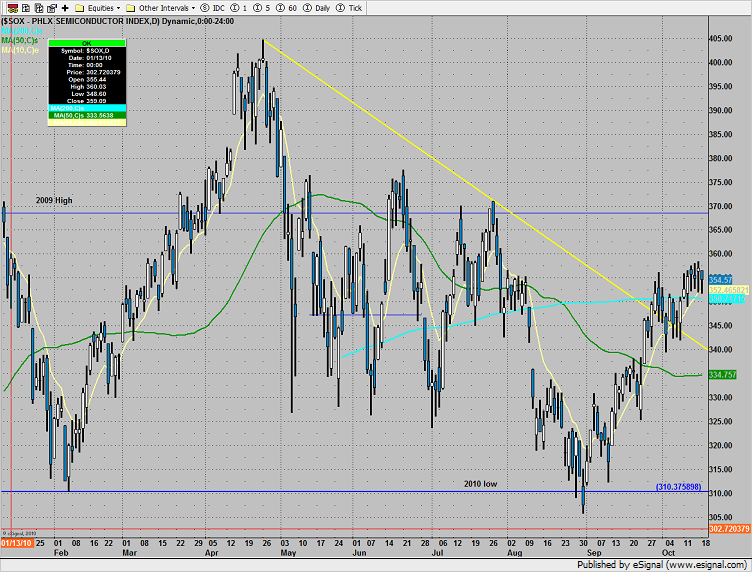Switch to IDC interval
This screenshot has height=572, width=752.
(x=213, y=6)
